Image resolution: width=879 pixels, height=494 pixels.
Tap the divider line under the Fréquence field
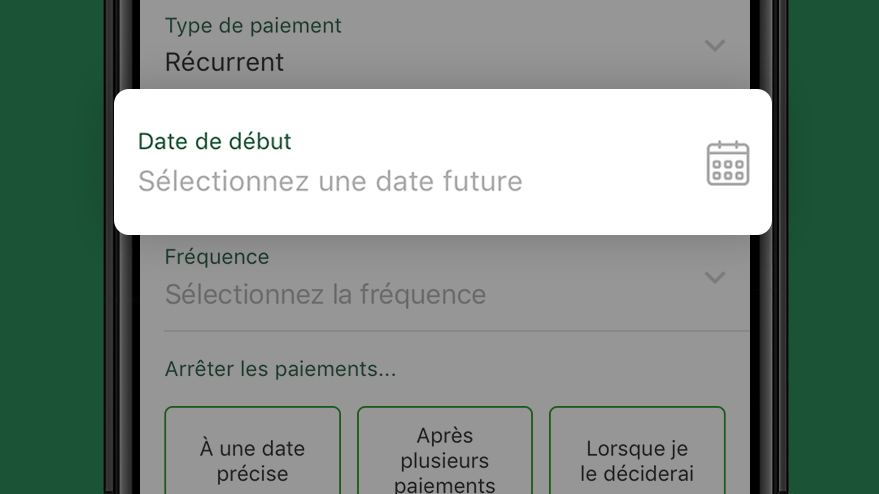(457, 331)
